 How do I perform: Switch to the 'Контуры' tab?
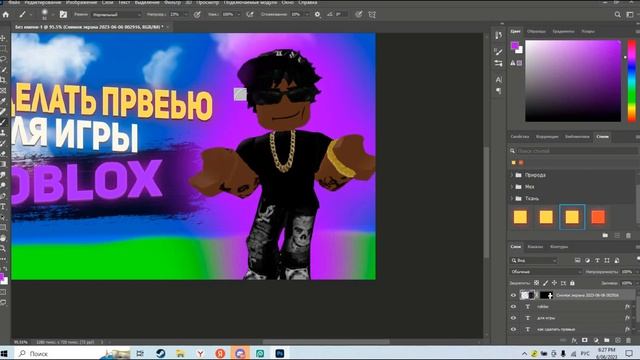pyautogui.click(x=559, y=247)
